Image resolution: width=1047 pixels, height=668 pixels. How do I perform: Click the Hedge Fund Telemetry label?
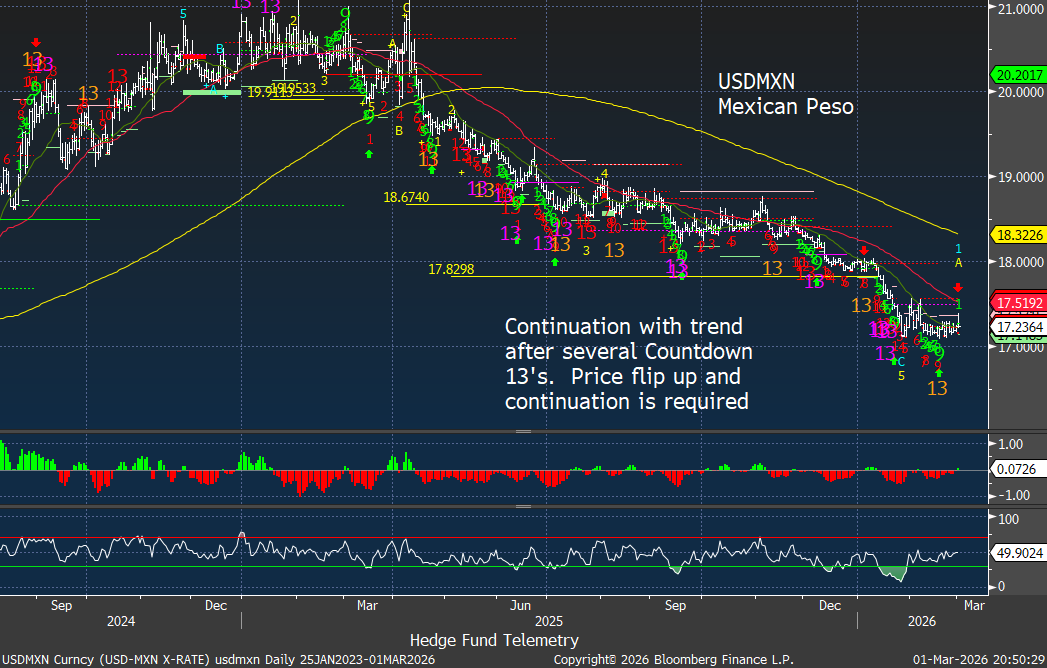493,639
